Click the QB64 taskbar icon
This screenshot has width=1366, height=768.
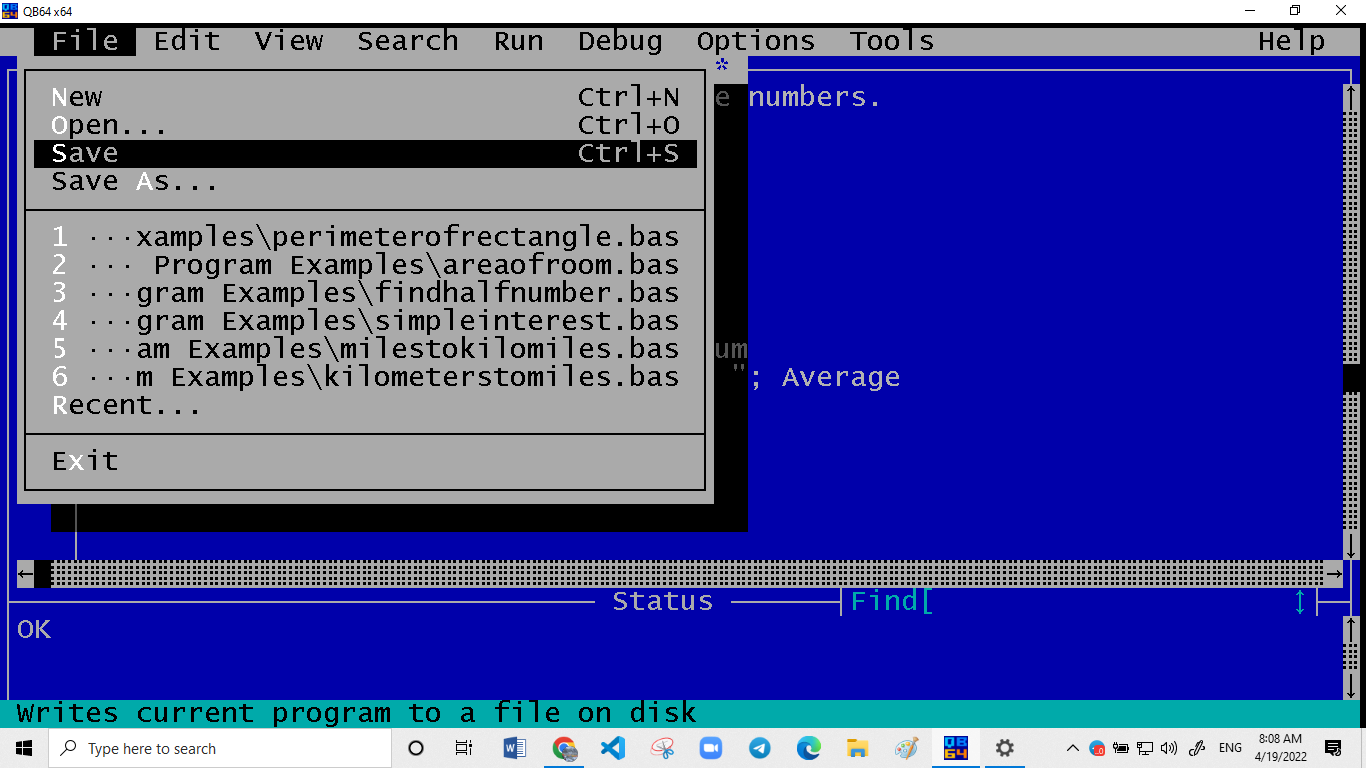(x=956, y=748)
